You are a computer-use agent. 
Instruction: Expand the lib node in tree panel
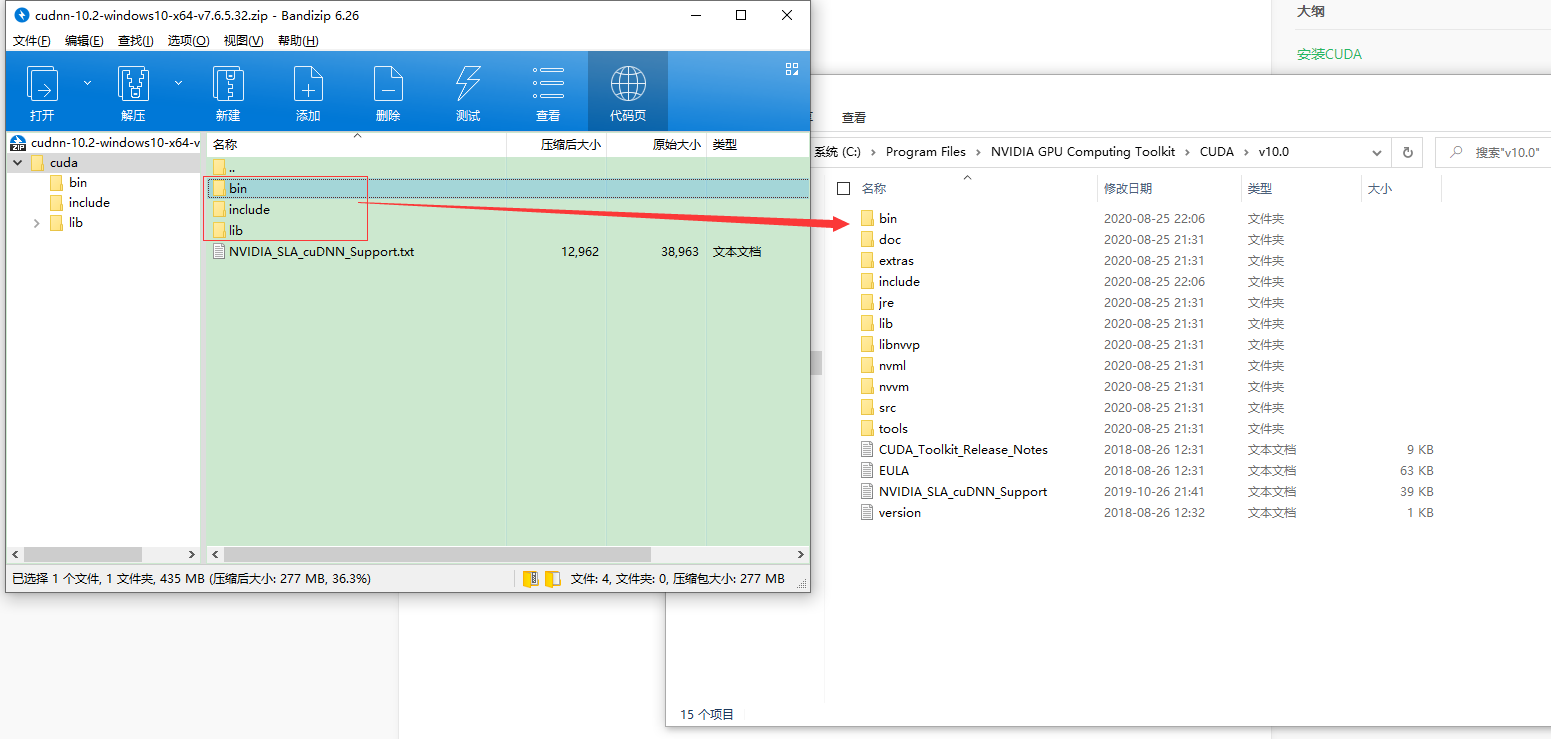[x=37, y=223]
